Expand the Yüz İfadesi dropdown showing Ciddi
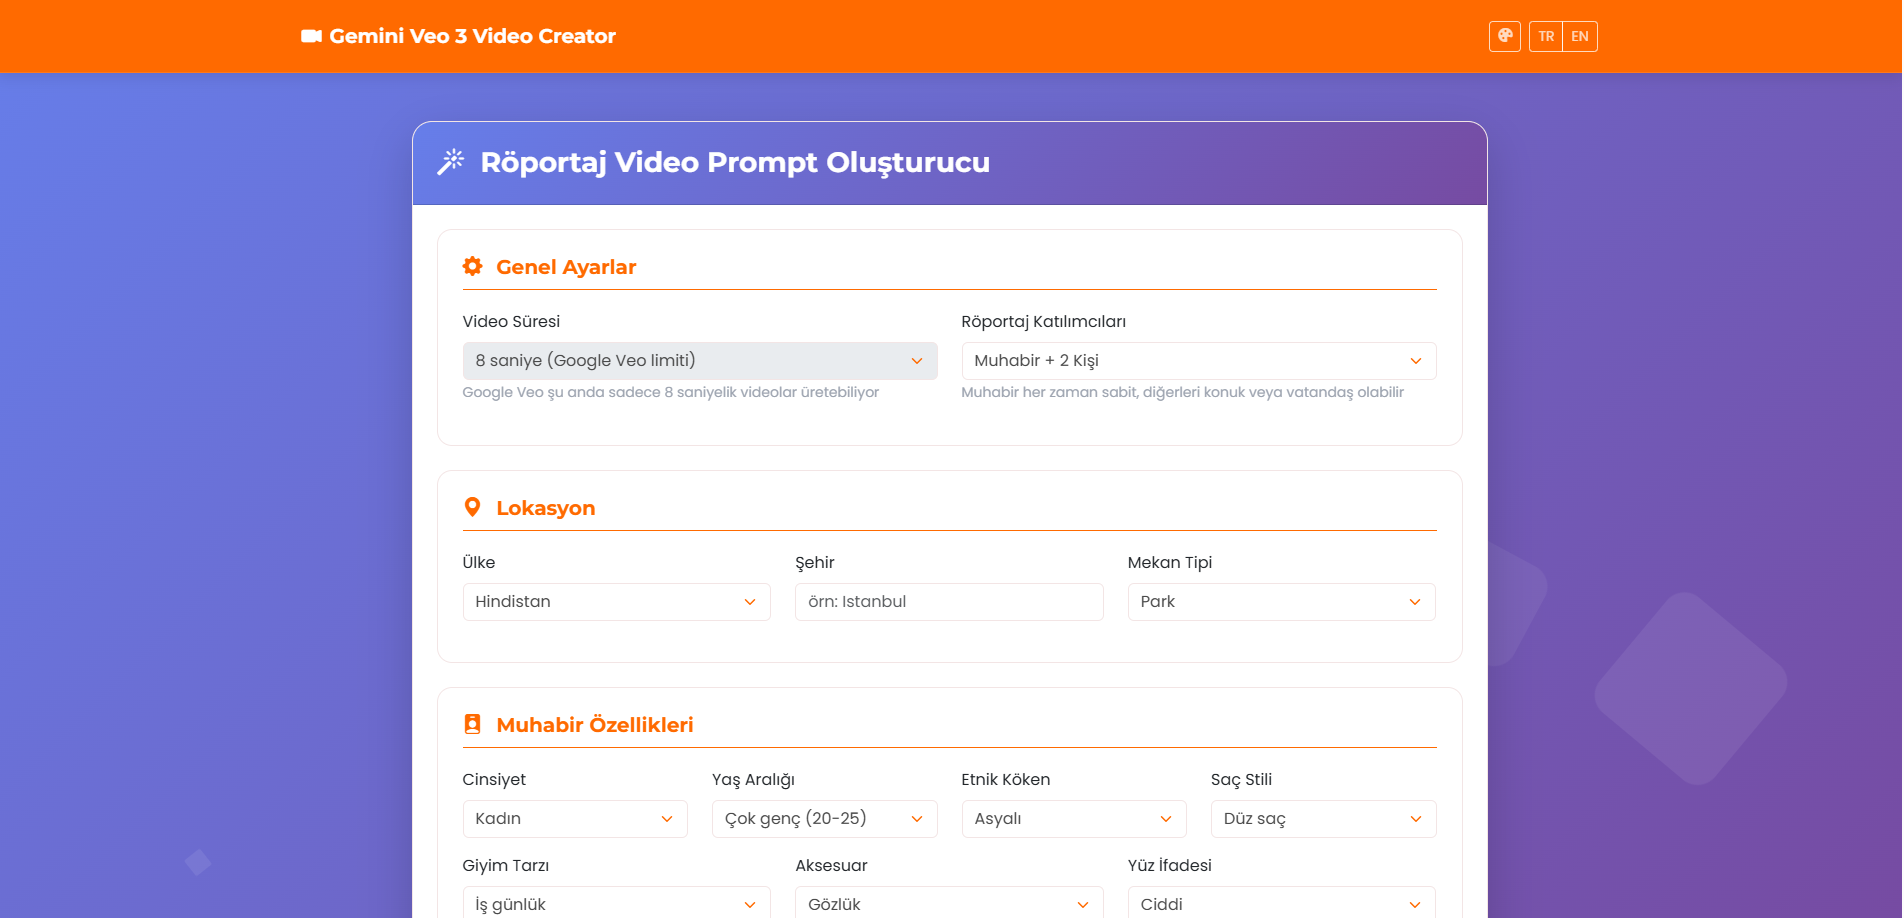This screenshot has height=918, width=1904. point(1282,903)
